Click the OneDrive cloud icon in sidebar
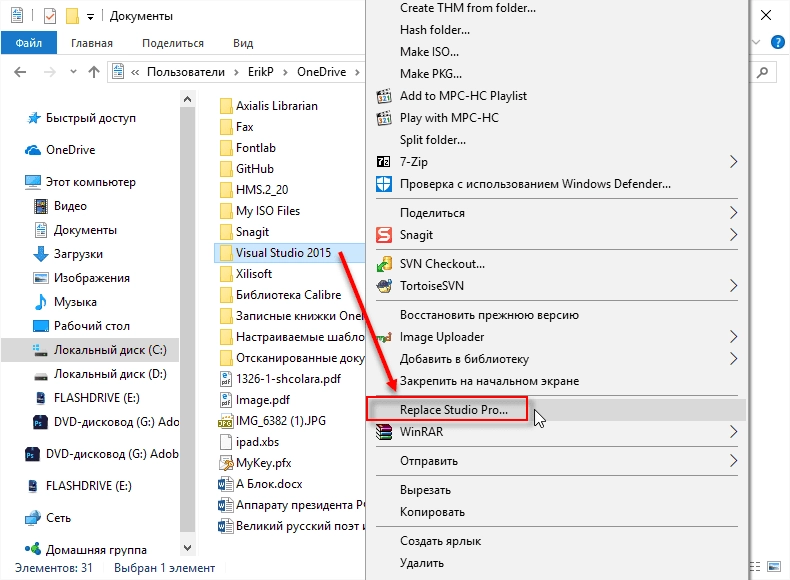Image resolution: width=790 pixels, height=580 pixels. pos(33,150)
